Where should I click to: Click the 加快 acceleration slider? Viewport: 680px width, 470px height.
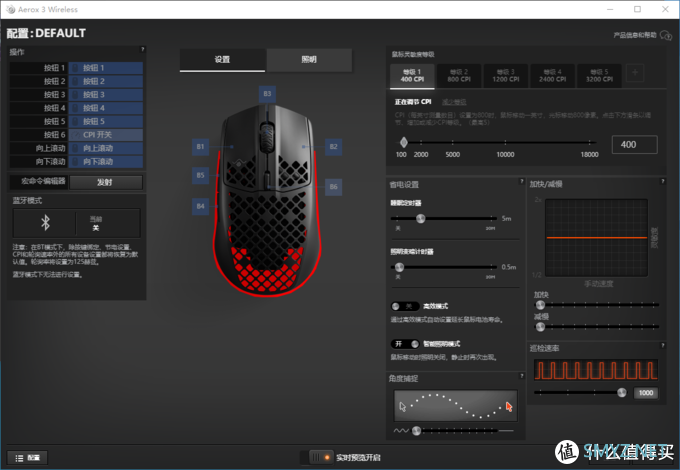(x=540, y=305)
